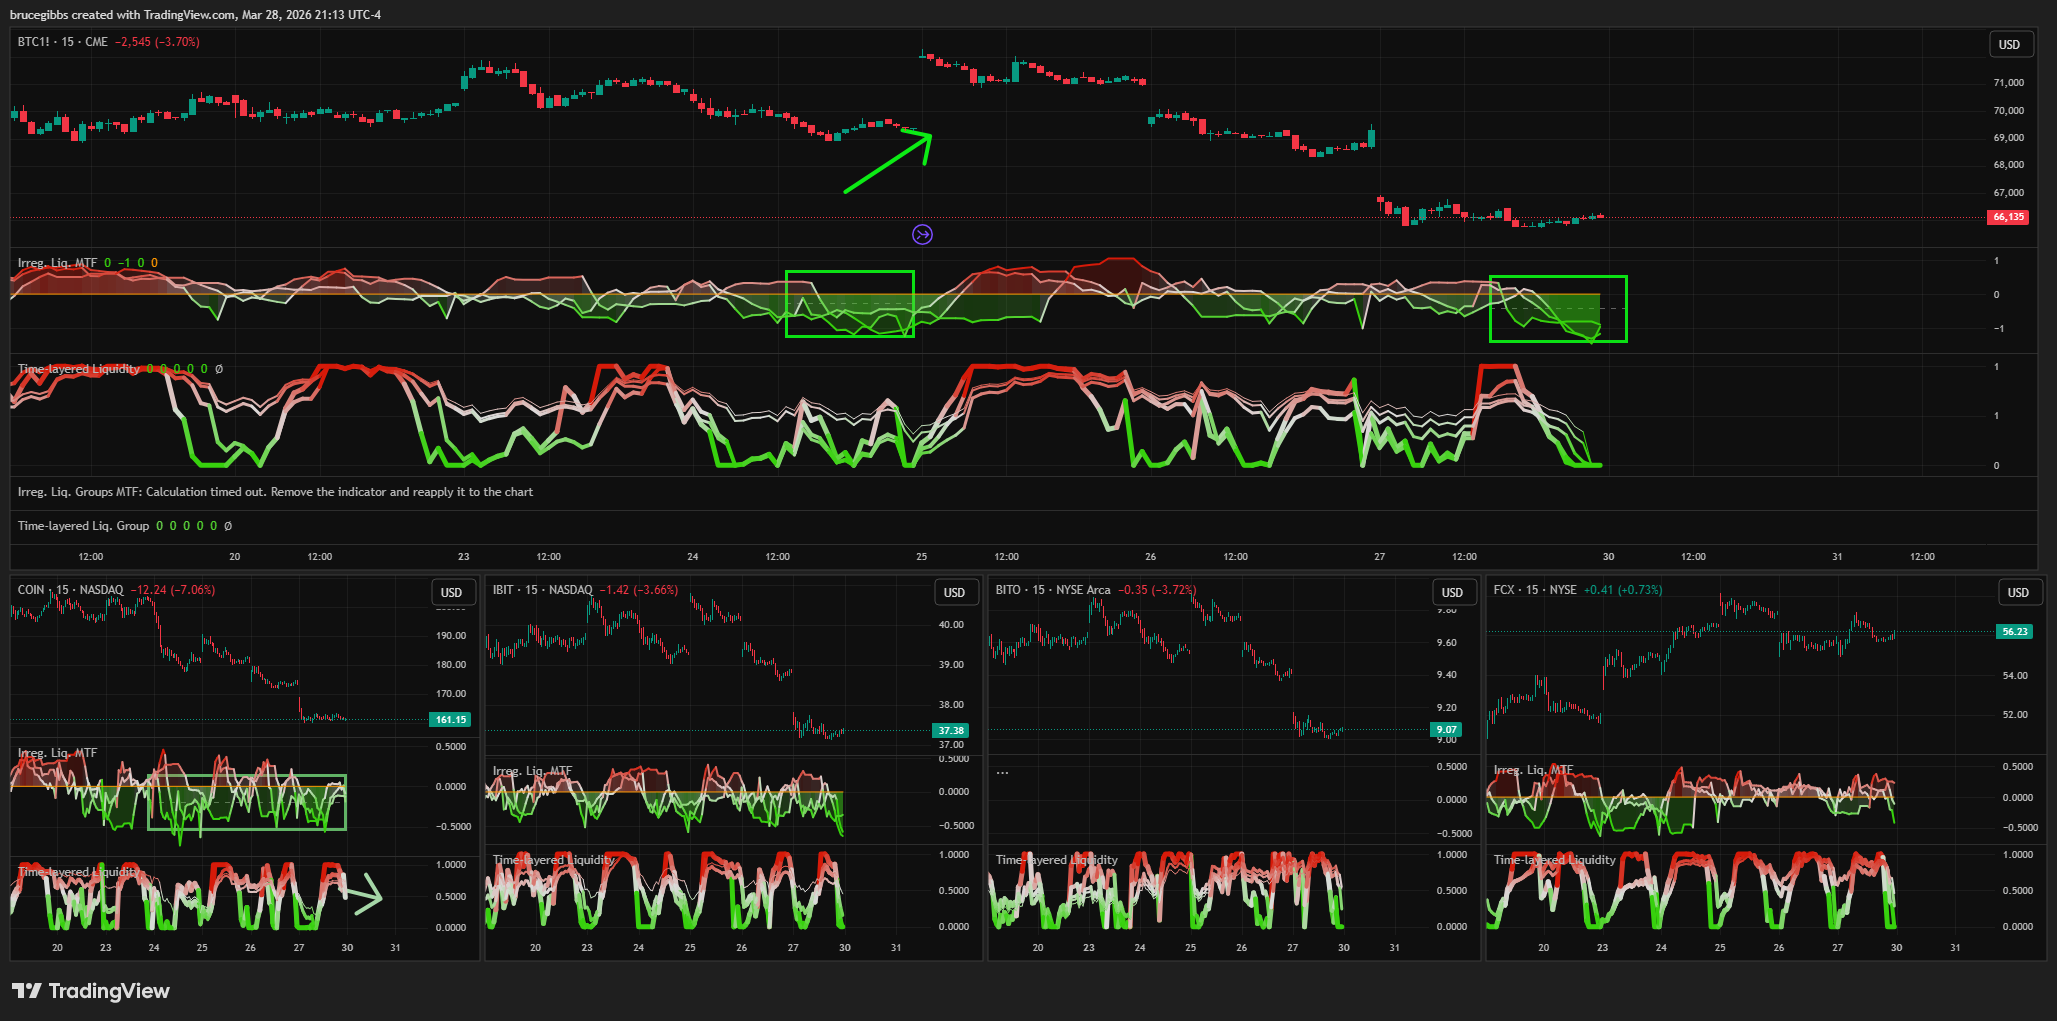Select the pale green arrow on COIN chart
This screenshot has width=2057, height=1021.
pos(364,894)
